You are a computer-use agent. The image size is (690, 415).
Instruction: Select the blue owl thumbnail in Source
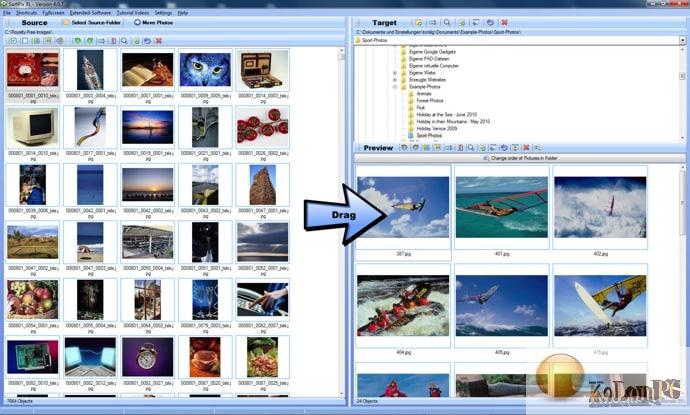205,70
